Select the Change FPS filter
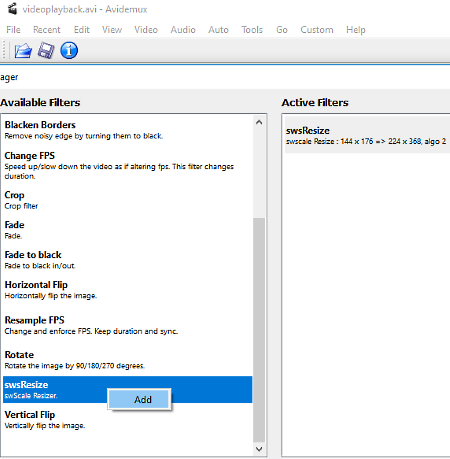The width and height of the screenshot is (450, 459). [127, 165]
